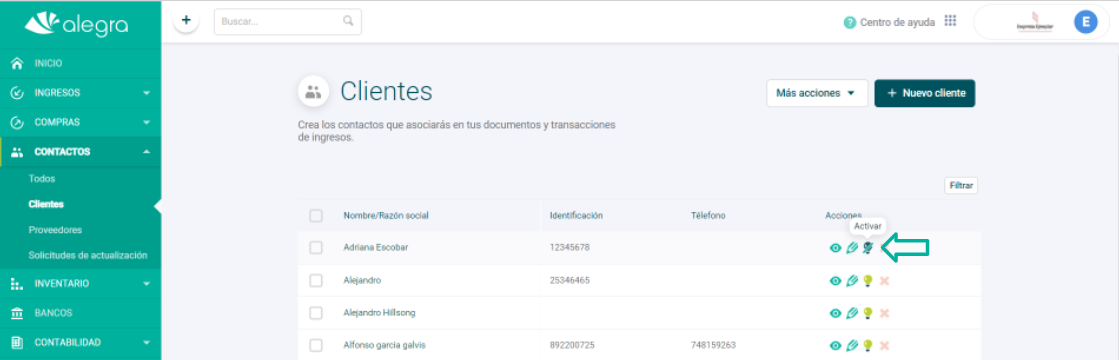
Task: Click the Alegra logo
Action: (76, 24)
